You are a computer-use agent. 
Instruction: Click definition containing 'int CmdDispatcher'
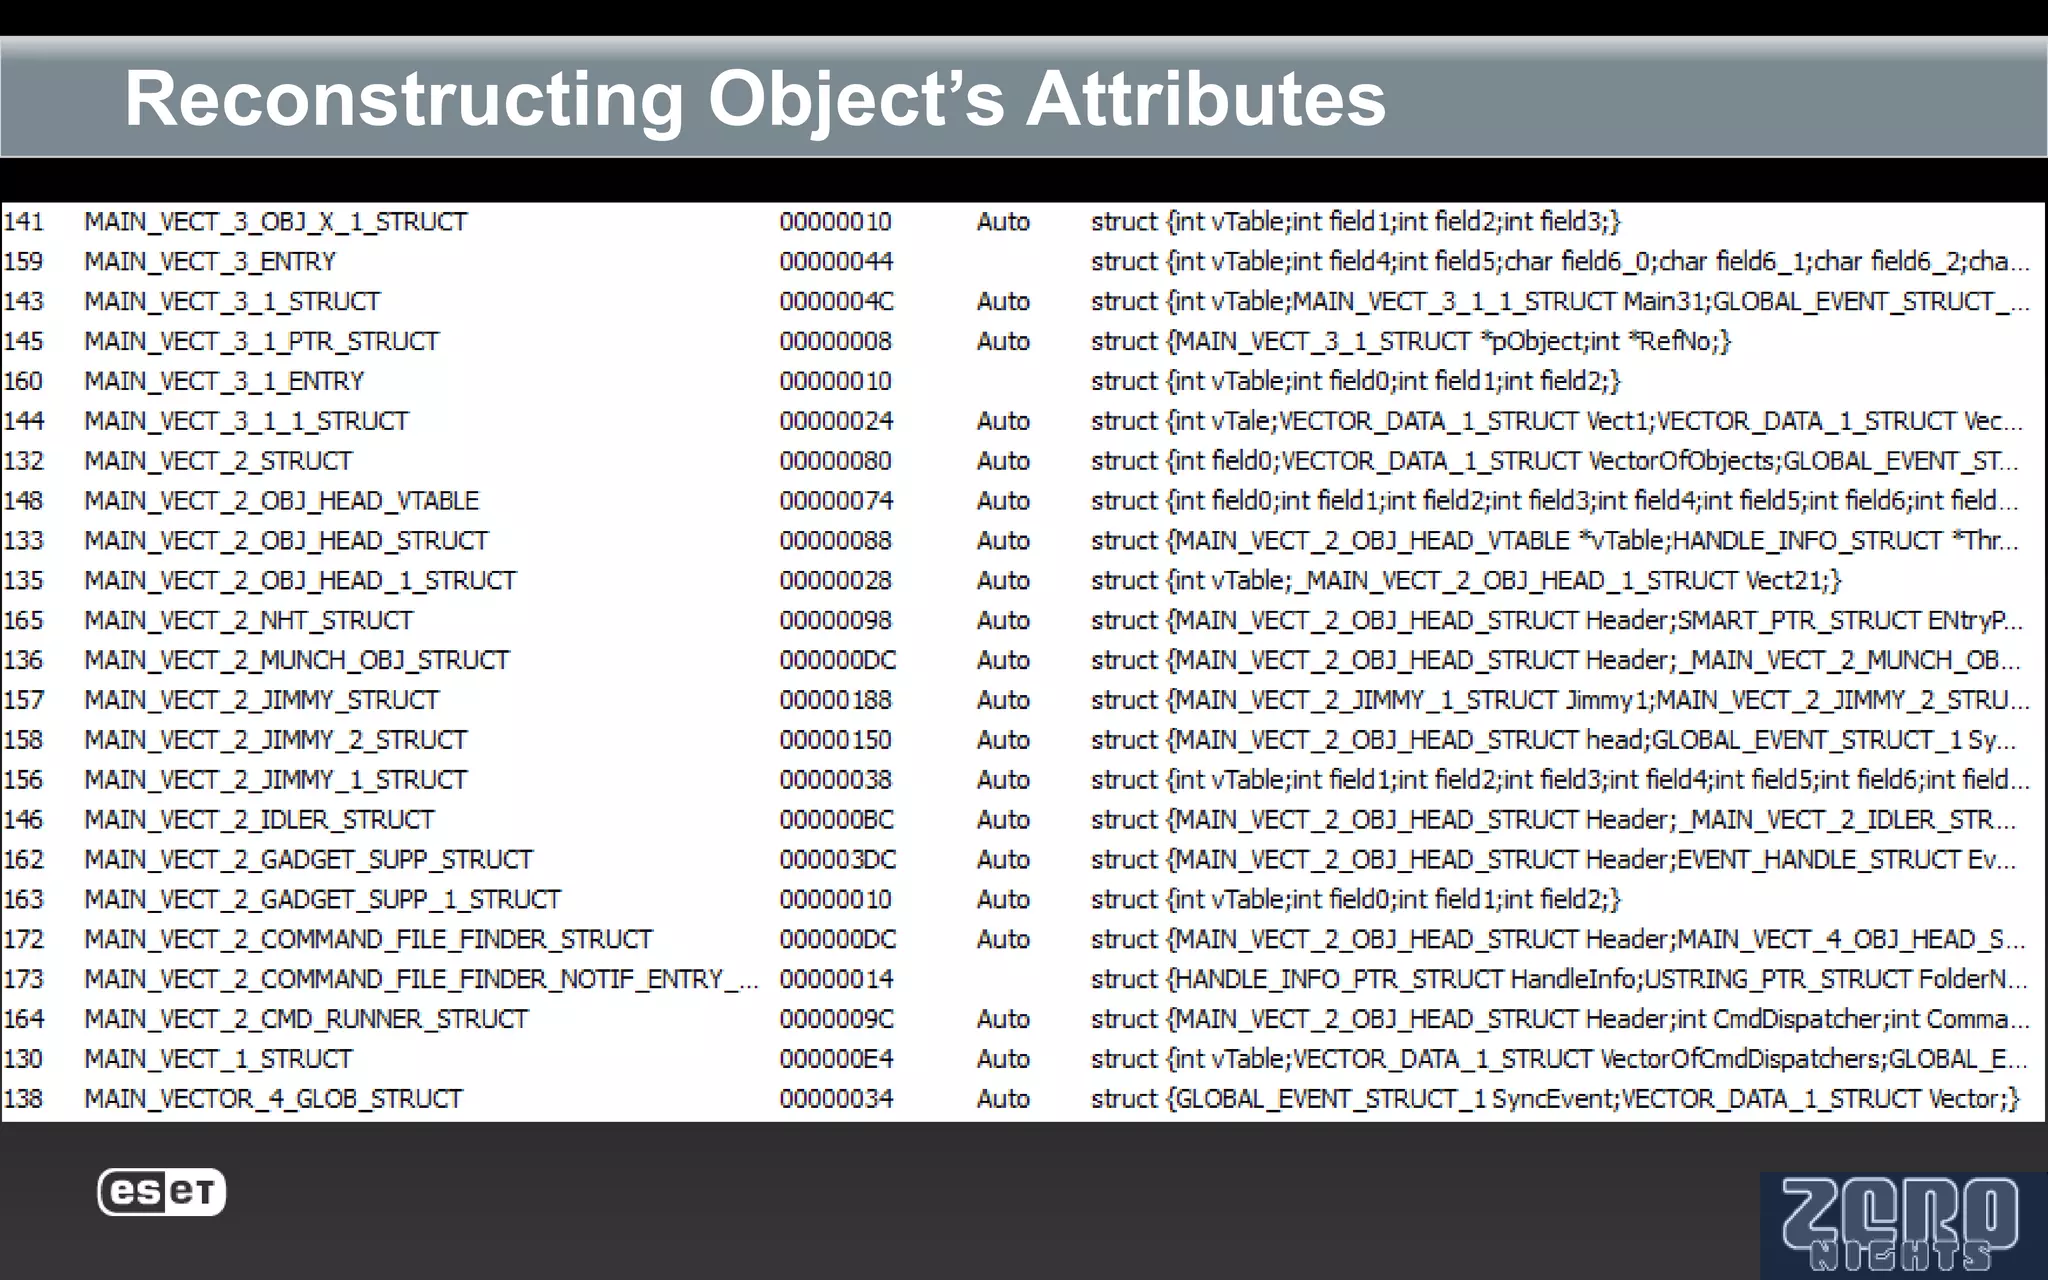pyautogui.click(x=1560, y=1019)
